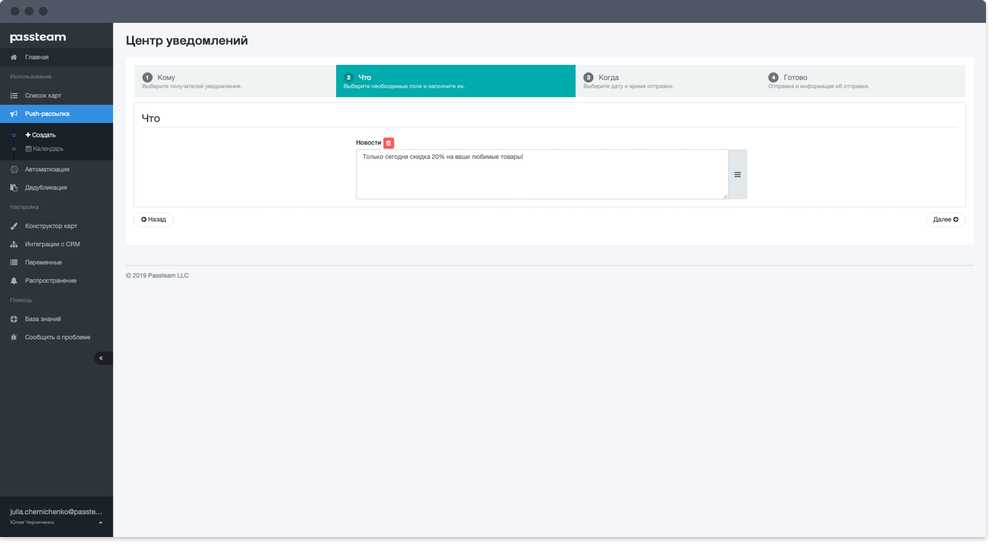Click the brush icon for Конструктор карт
Viewport: 993px width, 544px height.
point(14,226)
